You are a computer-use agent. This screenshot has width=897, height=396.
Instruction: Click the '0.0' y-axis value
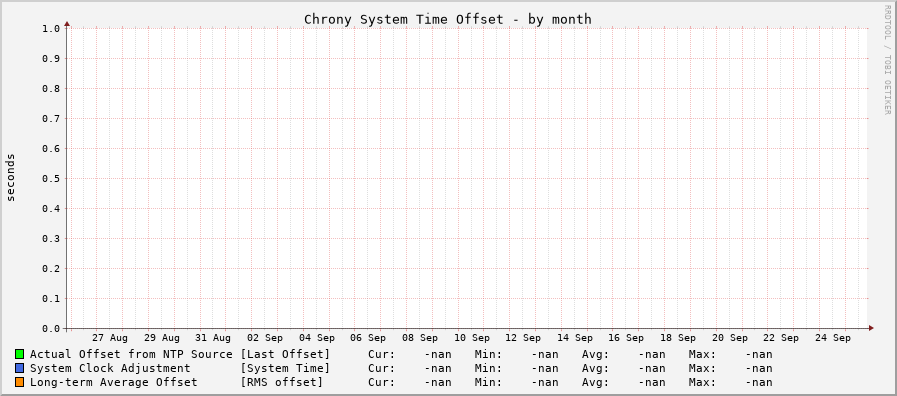(50, 328)
